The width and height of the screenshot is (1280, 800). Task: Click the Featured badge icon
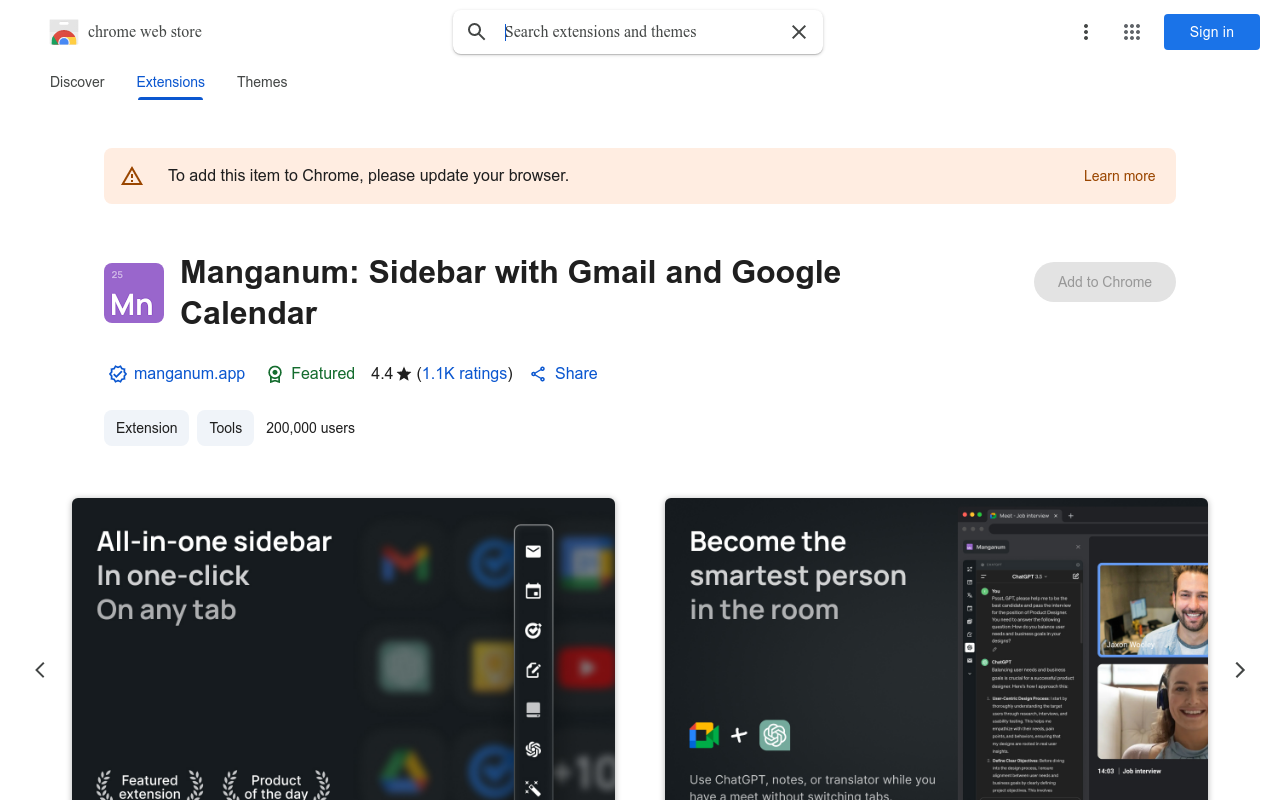coord(275,374)
